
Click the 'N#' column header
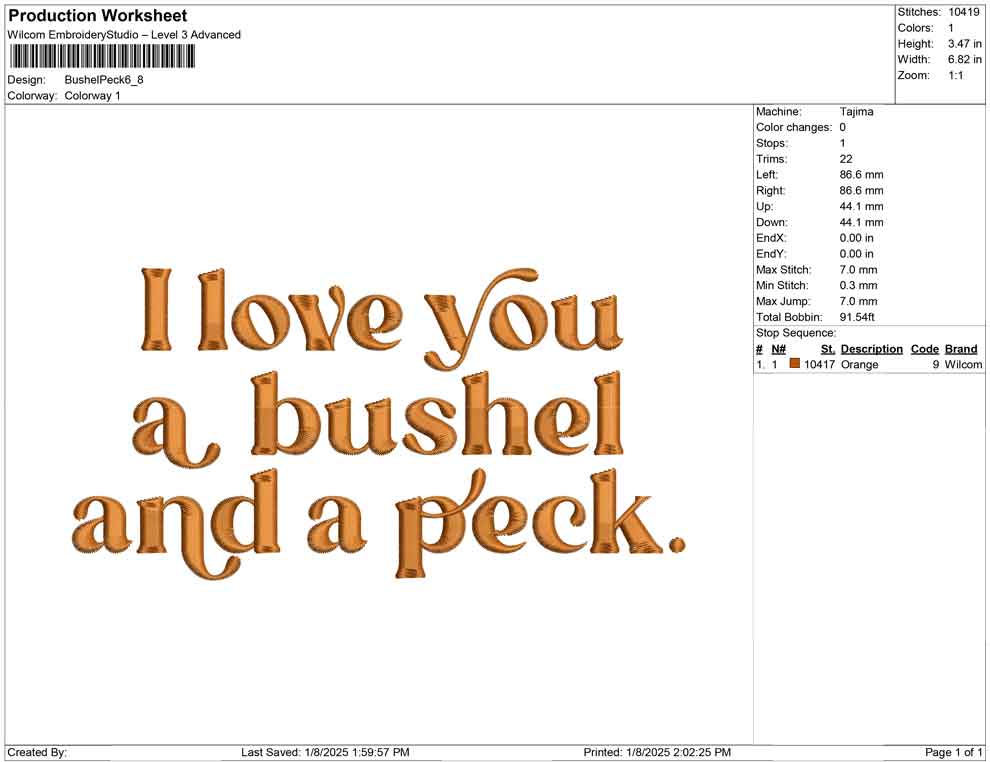pyautogui.click(x=778, y=349)
